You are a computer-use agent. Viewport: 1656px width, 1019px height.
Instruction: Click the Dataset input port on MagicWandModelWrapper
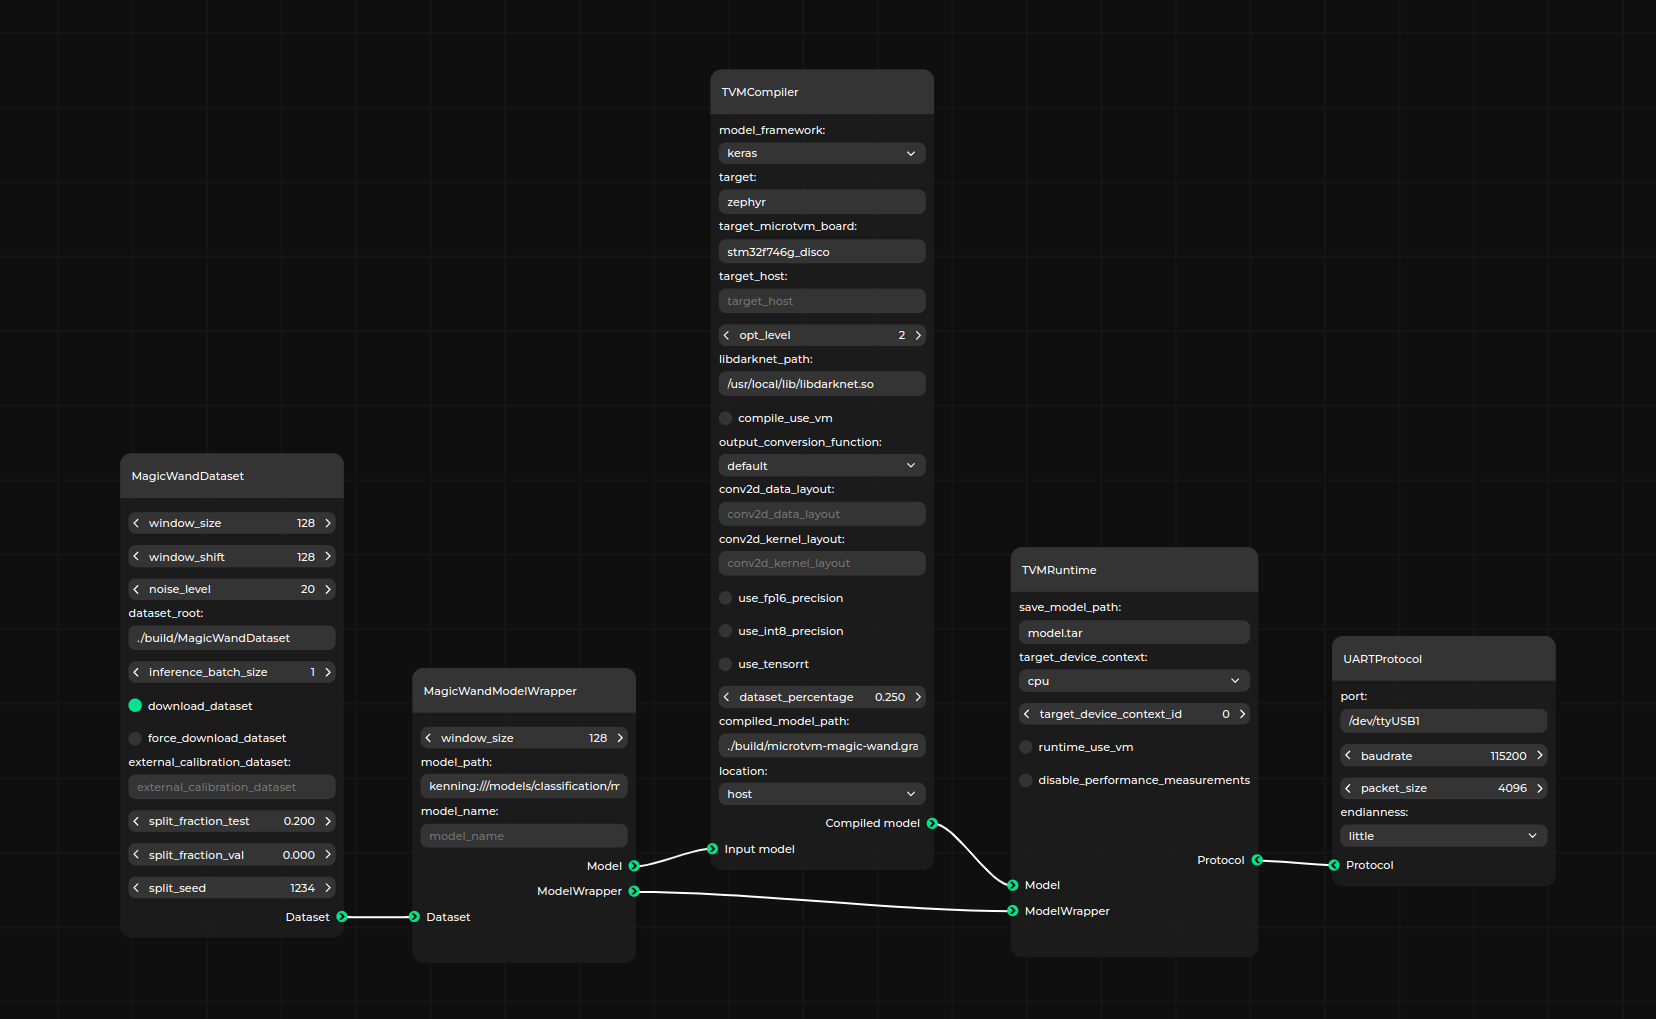[413, 916]
